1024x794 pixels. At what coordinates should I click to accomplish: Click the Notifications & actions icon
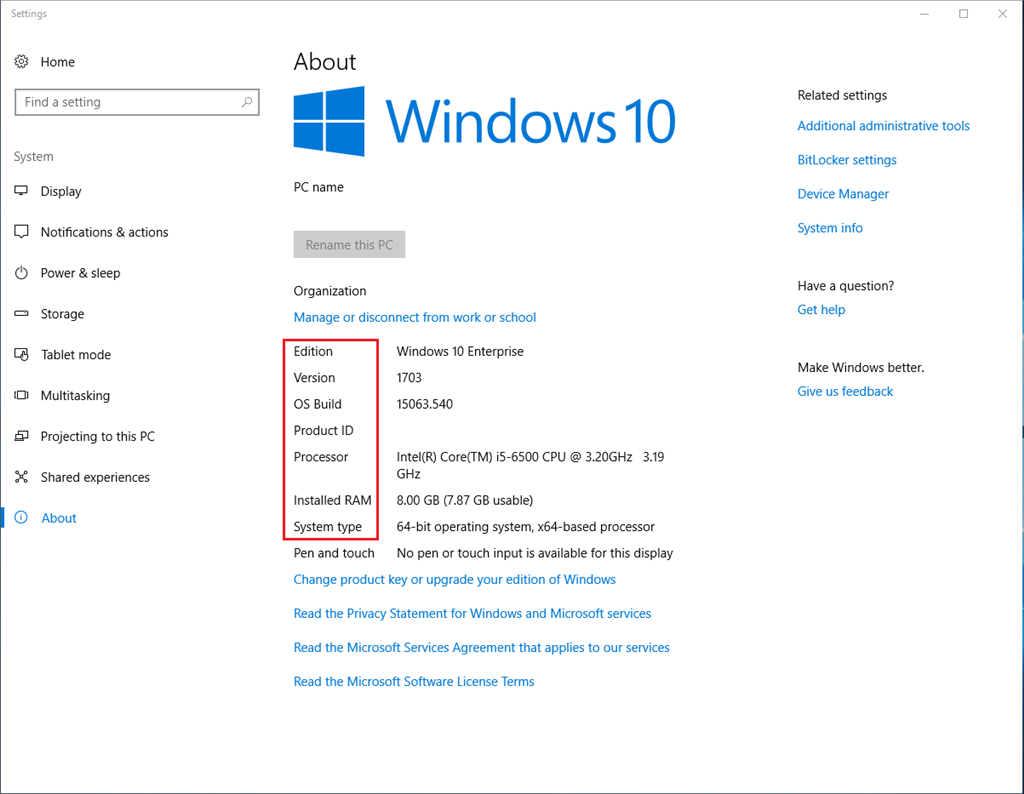pyautogui.click(x=22, y=232)
